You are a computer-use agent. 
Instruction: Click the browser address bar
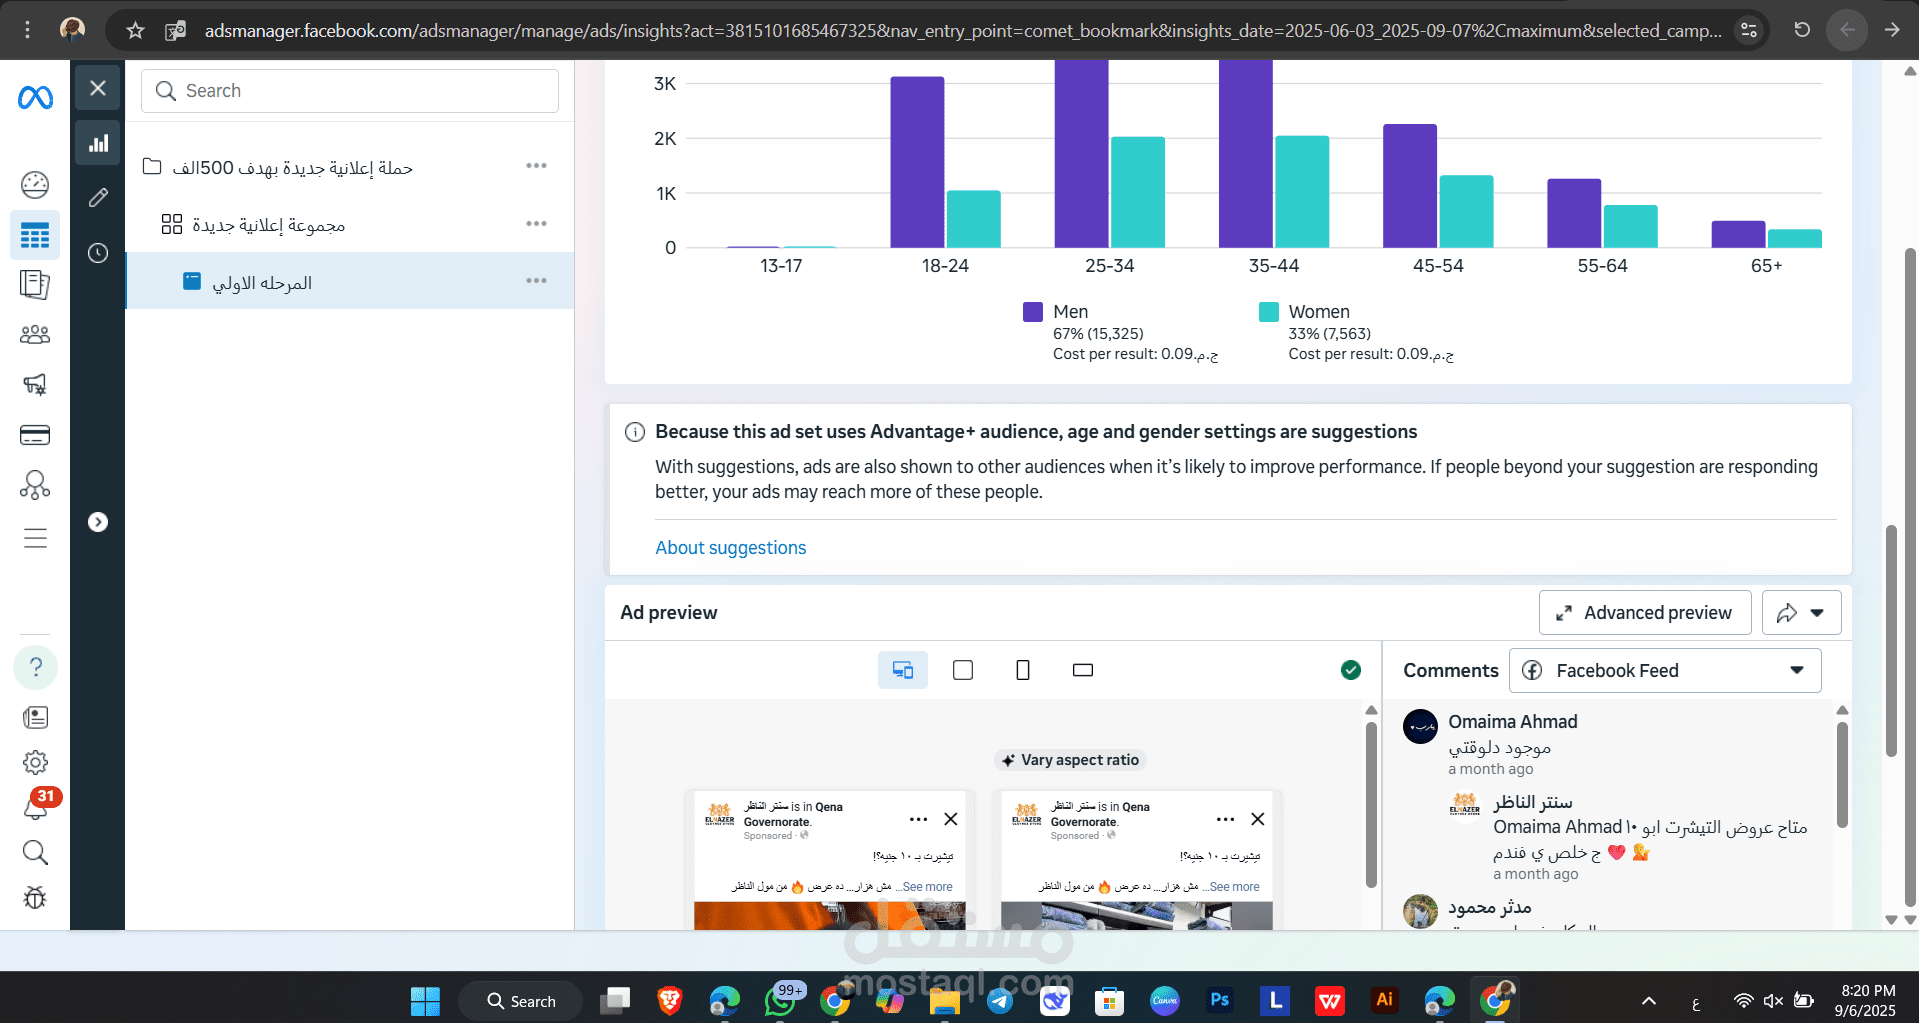[963, 31]
